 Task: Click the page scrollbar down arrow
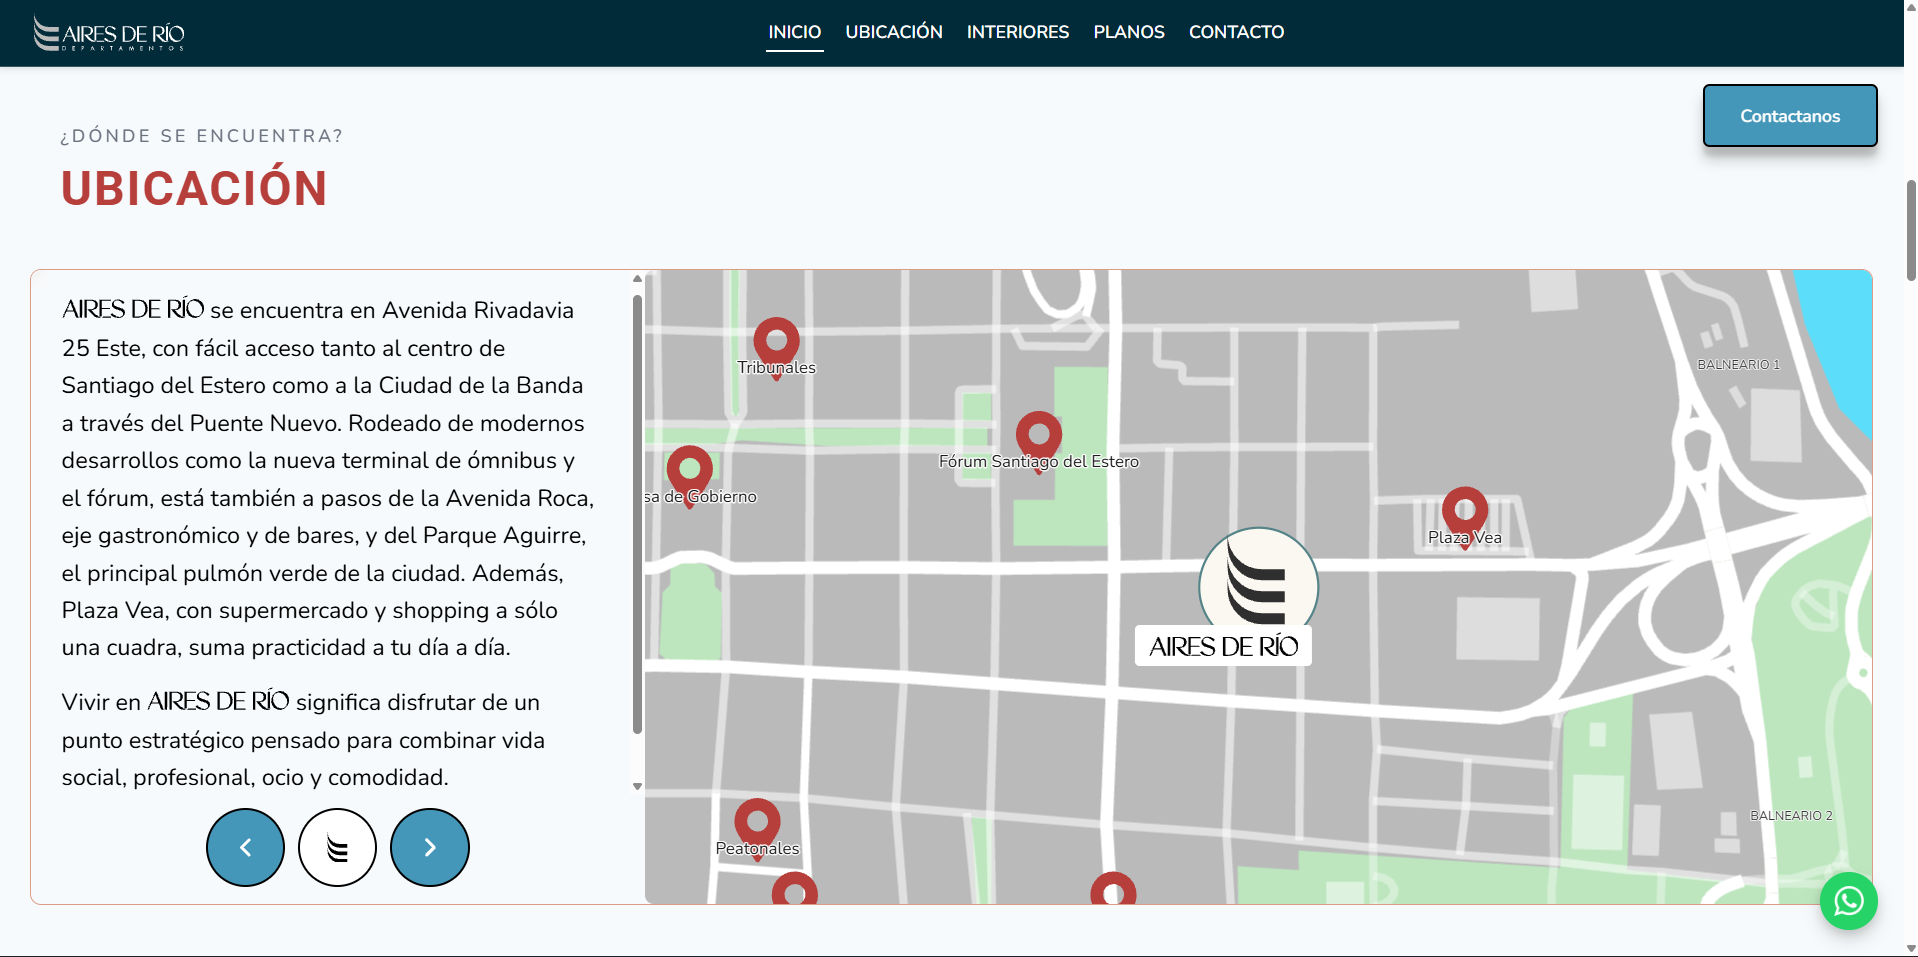[1911, 948]
